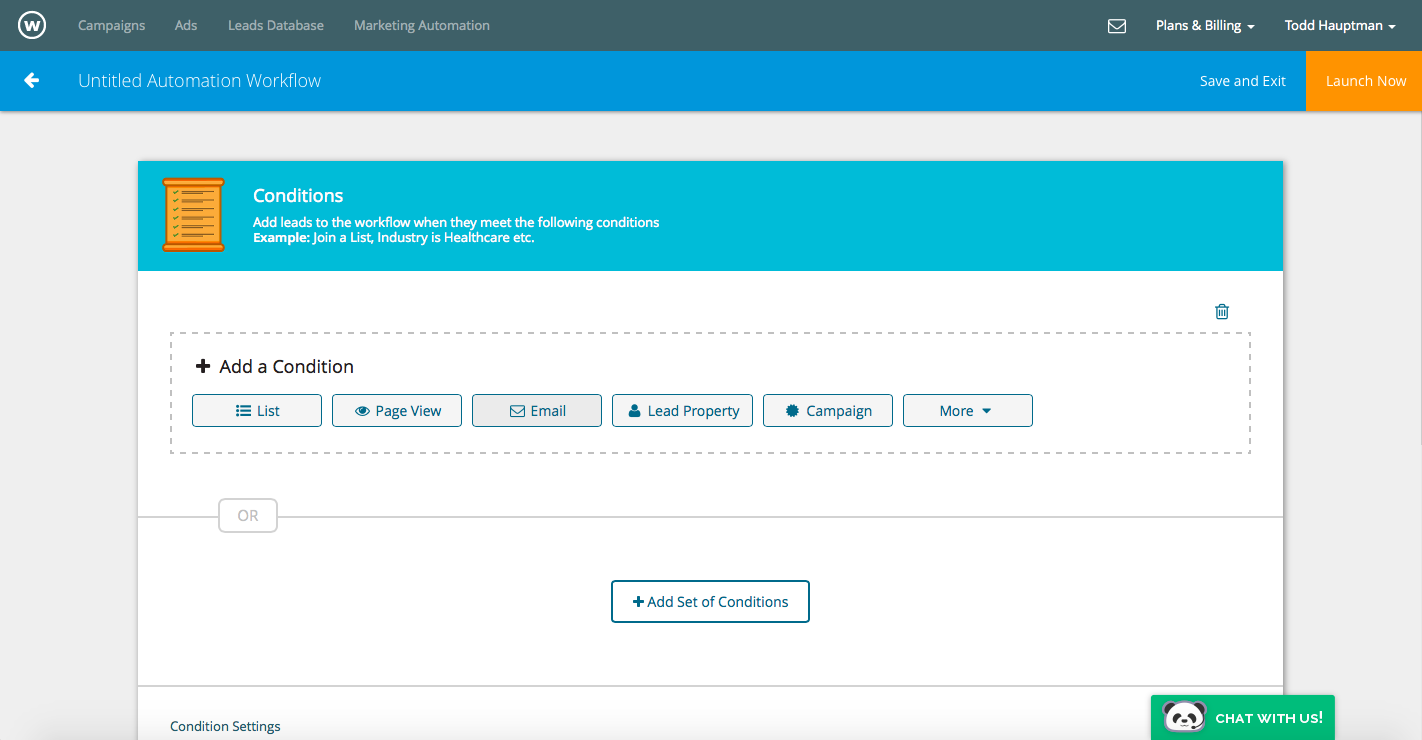Click Add Set of Conditions button
1422x740 pixels.
[x=710, y=602]
